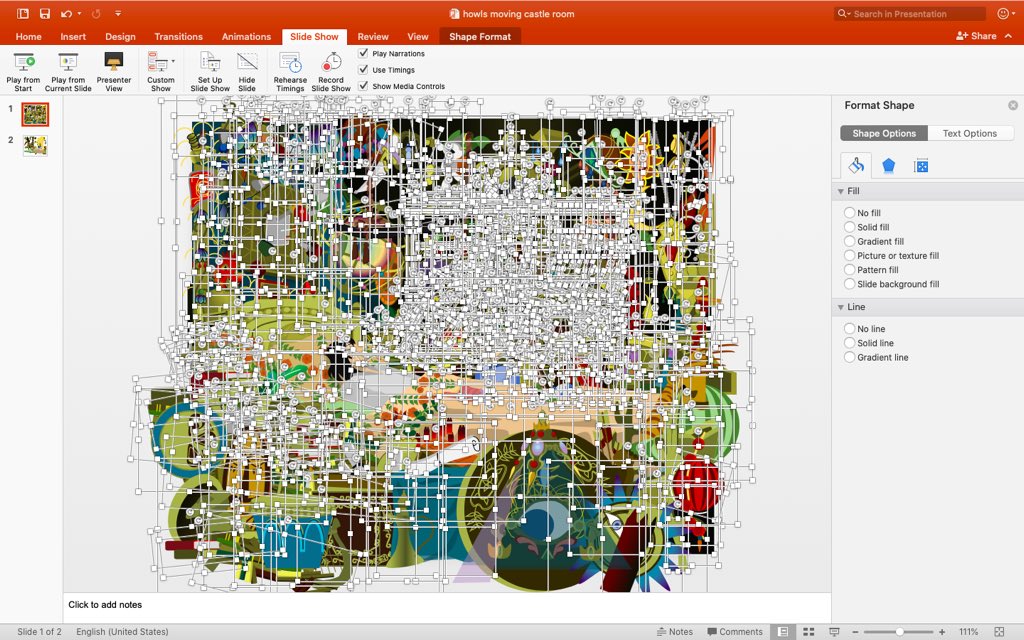Select Gradient fill option
The image size is (1024, 640).
(x=849, y=241)
